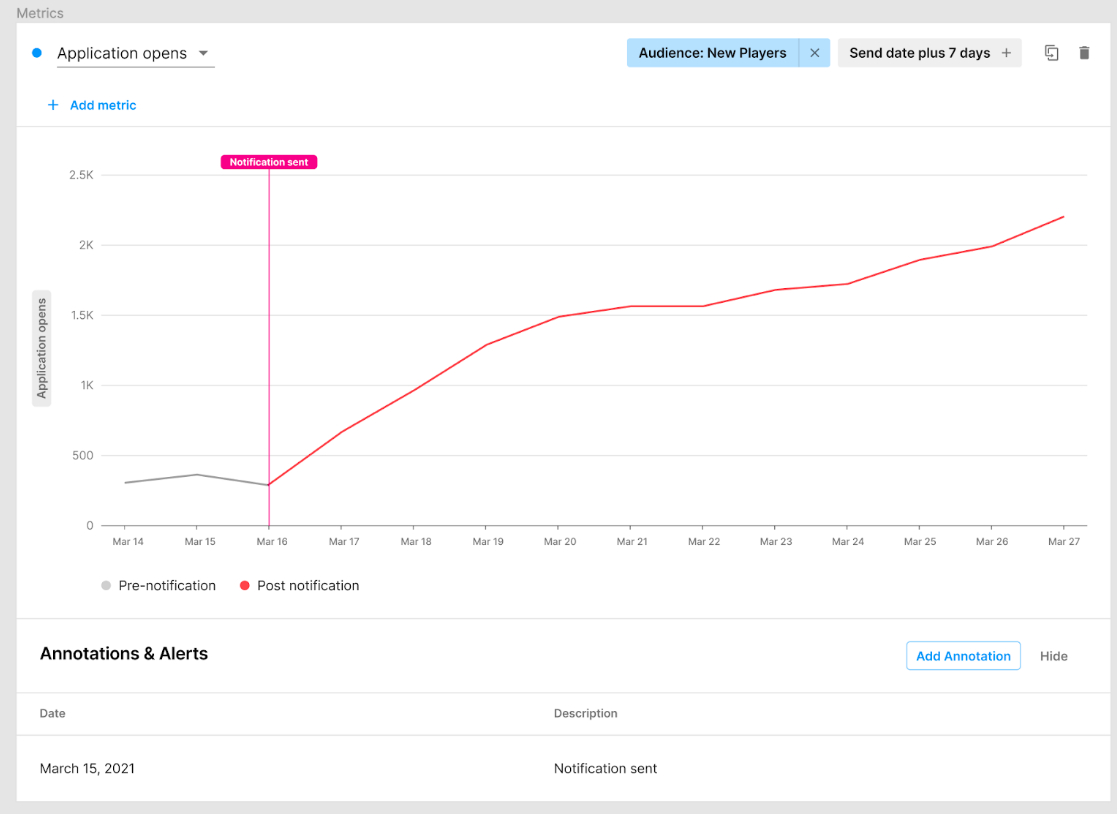Click the Description column header
Screen dimensions: 1117x814
click(585, 713)
